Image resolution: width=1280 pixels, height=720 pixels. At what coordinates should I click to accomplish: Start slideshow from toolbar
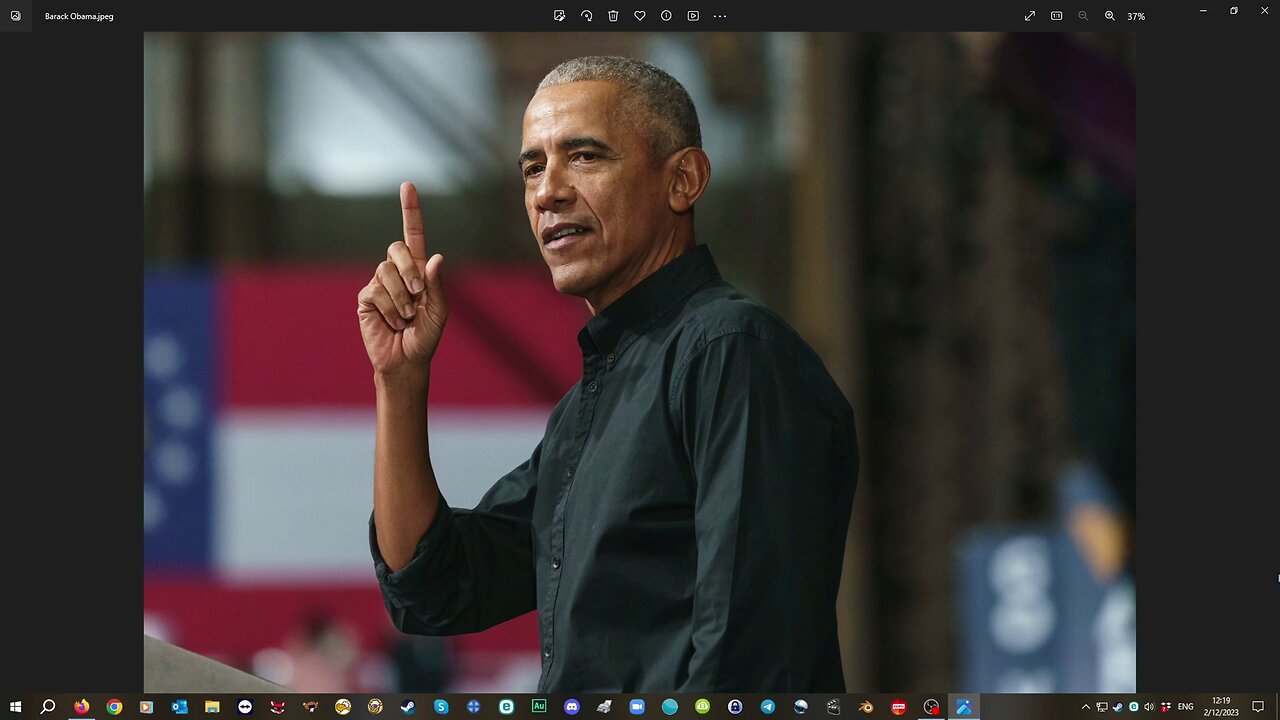pos(693,16)
